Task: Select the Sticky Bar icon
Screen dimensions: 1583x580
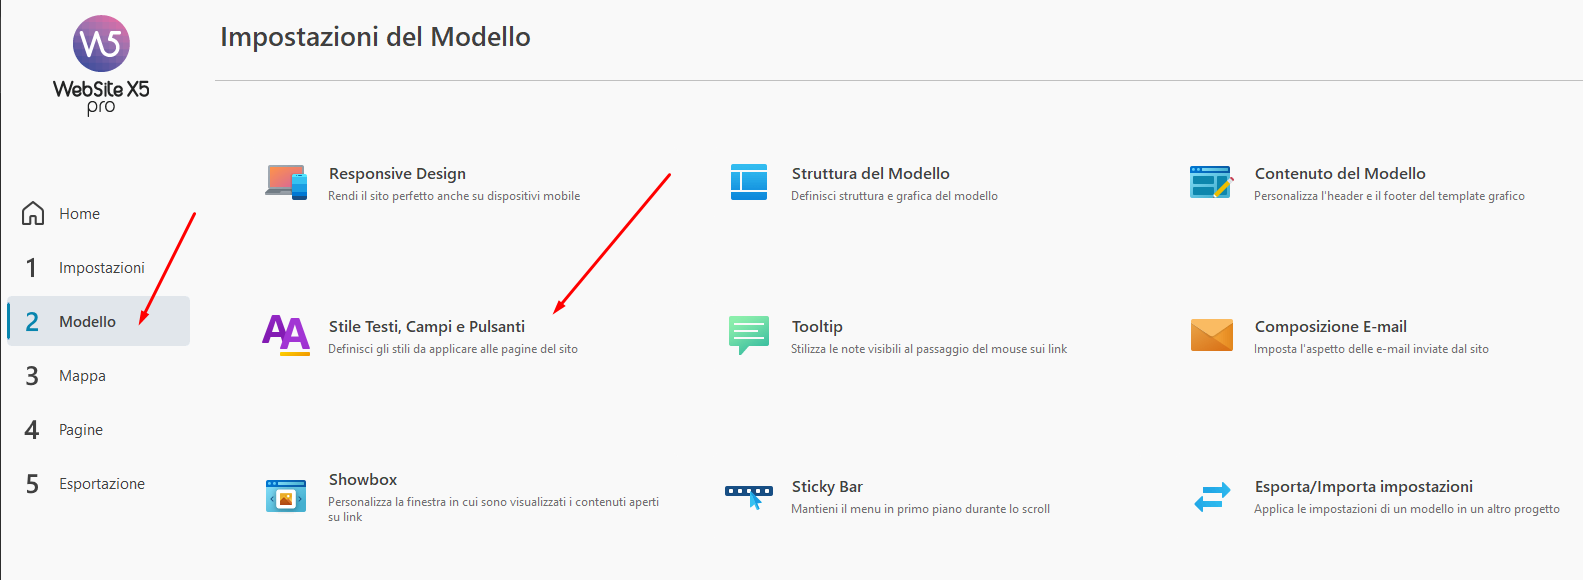Action: (x=749, y=495)
